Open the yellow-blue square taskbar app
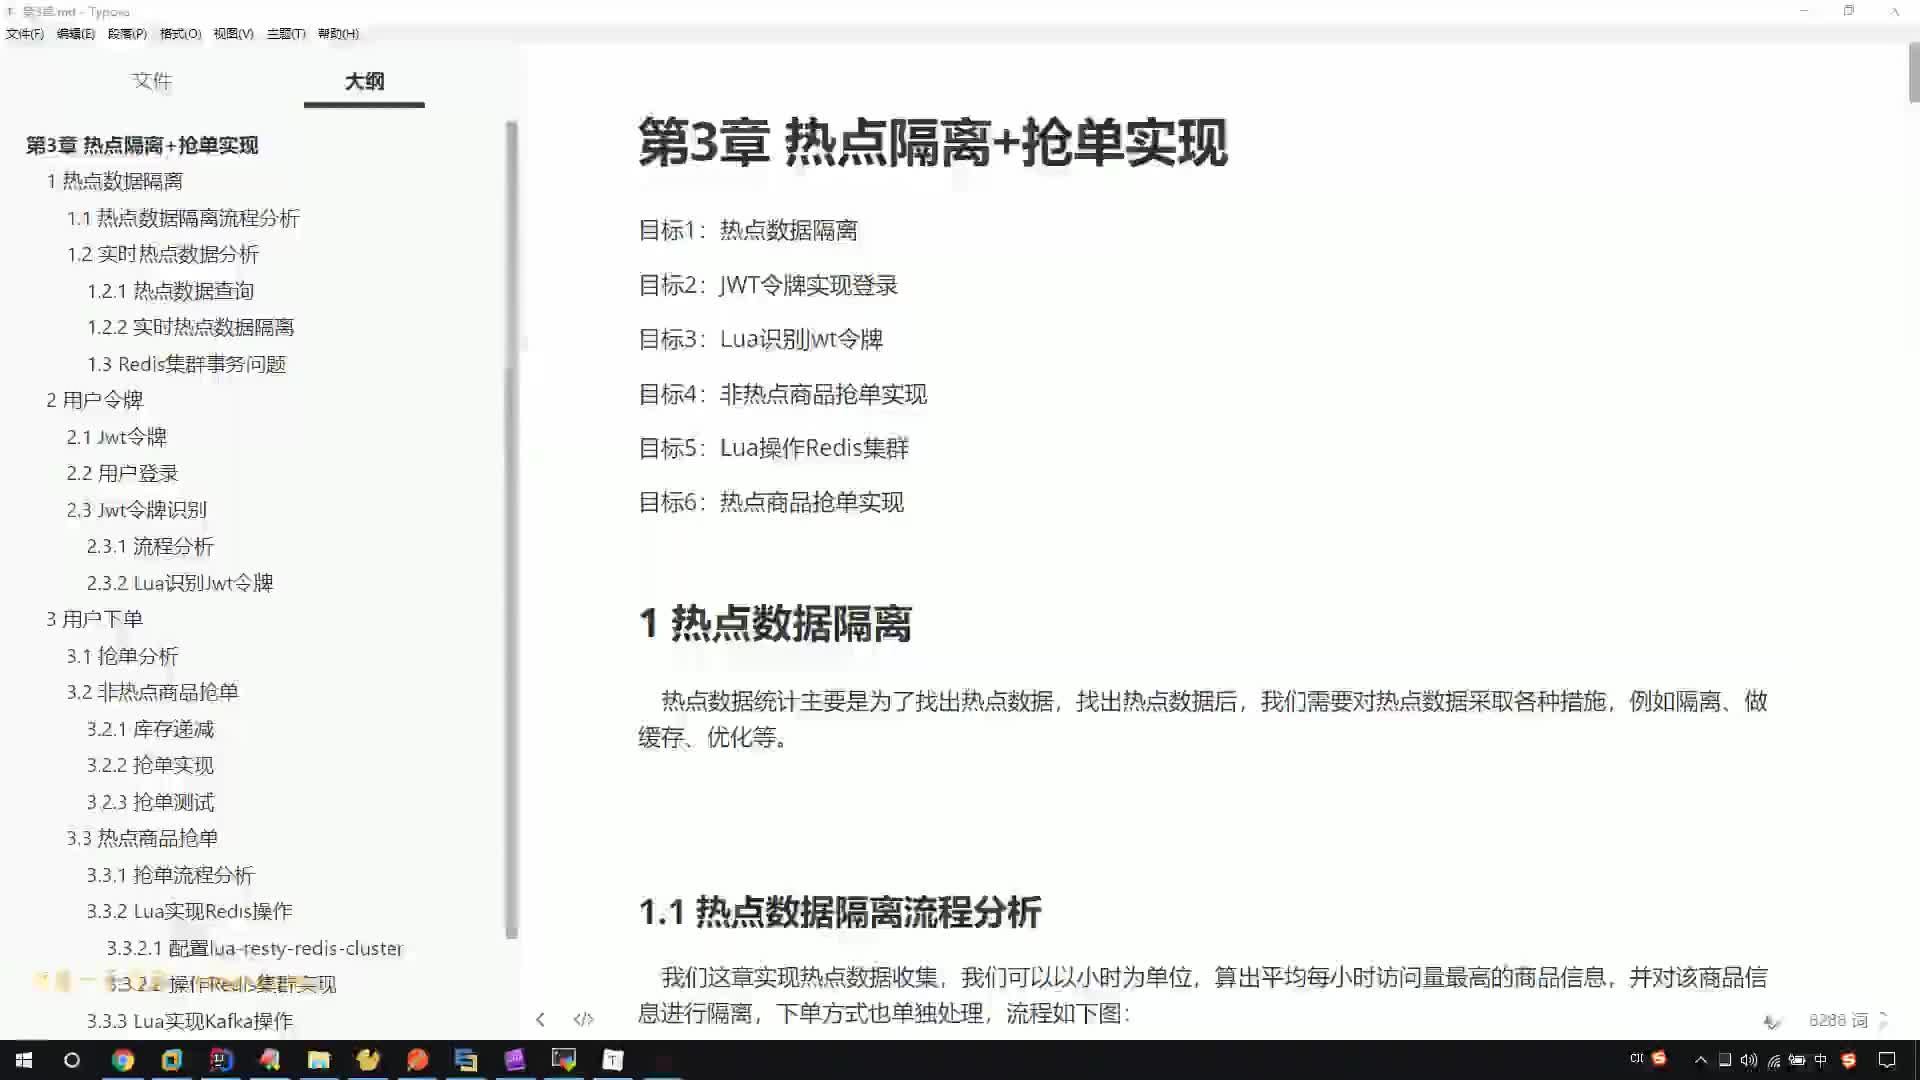The image size is (1920, 1080). tap(172, 1060)
